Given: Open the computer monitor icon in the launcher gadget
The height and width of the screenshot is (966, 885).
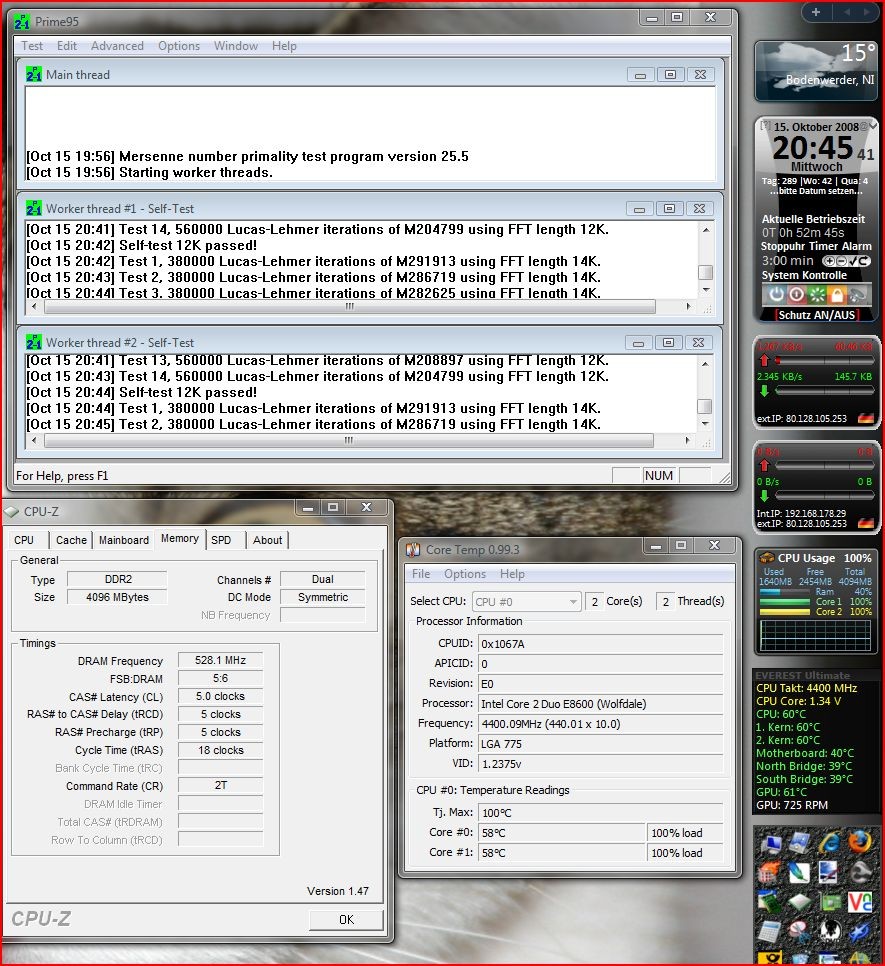Looking at the screenshot, I should point(772,844).
